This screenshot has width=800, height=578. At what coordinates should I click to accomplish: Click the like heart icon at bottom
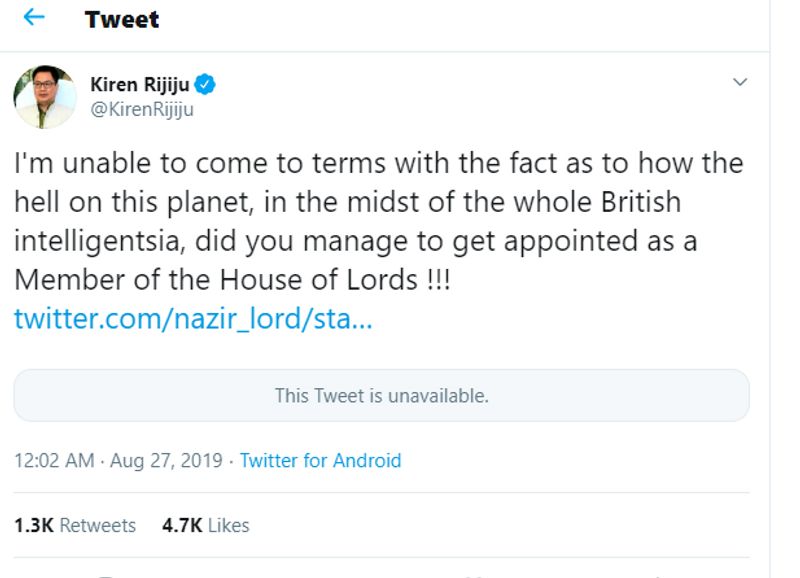tap(478, 574)
